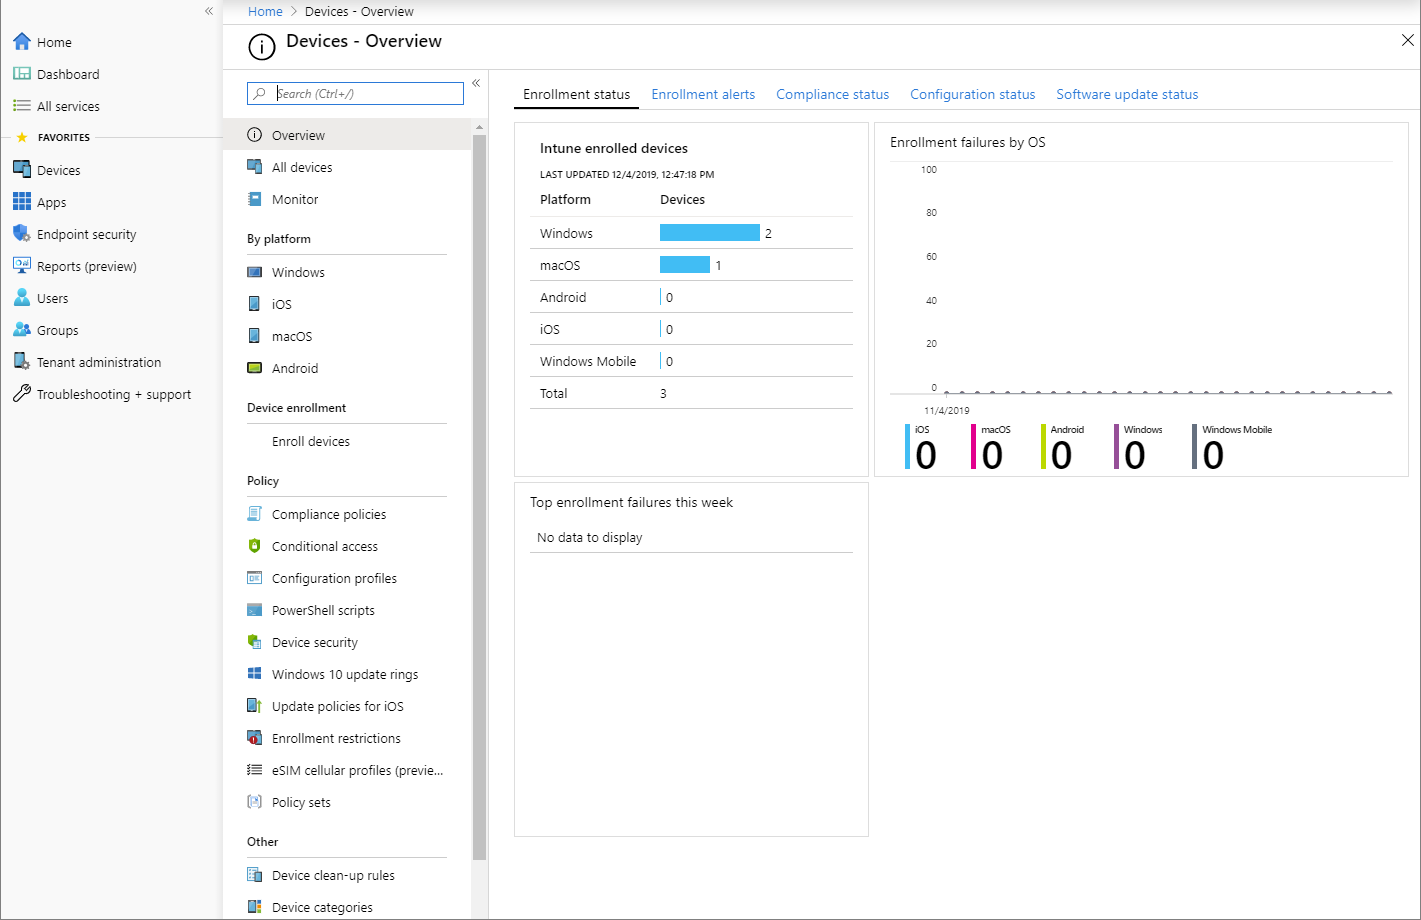The height and width of the screenshot is (920, 1421).
Task: Click the Devices - Overview info icon
Action: pyautogui.click(x=261, y=47)
